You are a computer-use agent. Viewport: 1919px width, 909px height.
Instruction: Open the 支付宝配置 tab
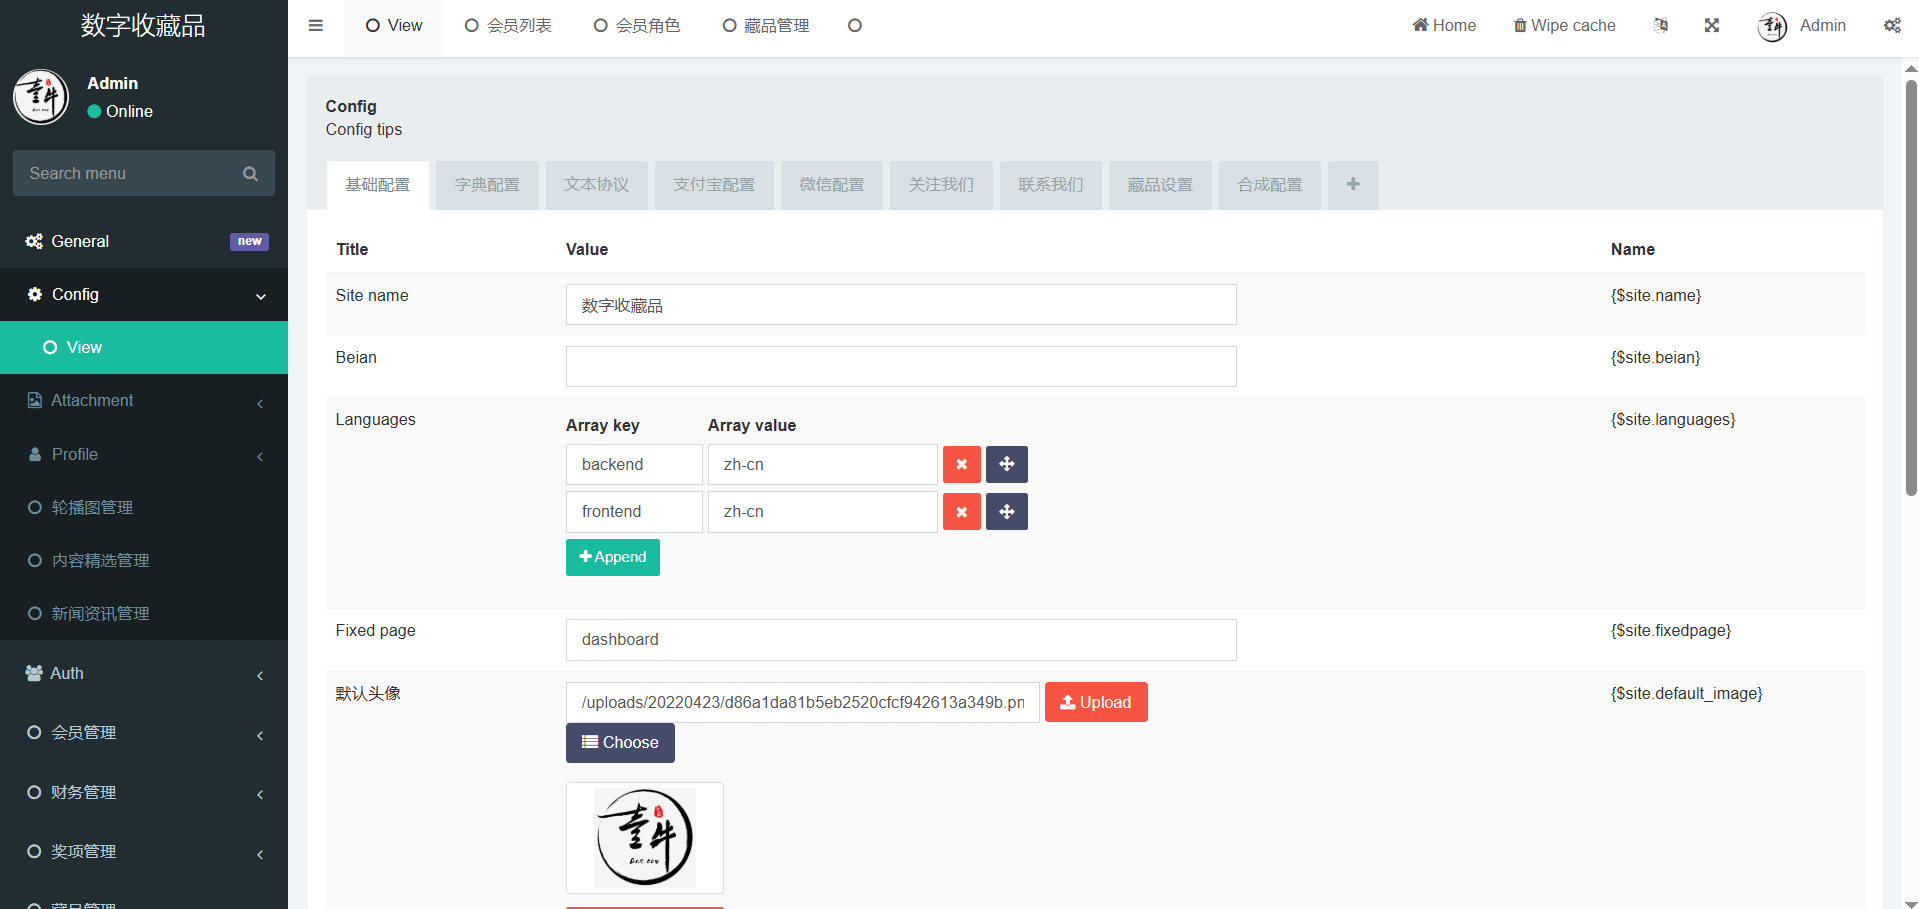point(713,185)
